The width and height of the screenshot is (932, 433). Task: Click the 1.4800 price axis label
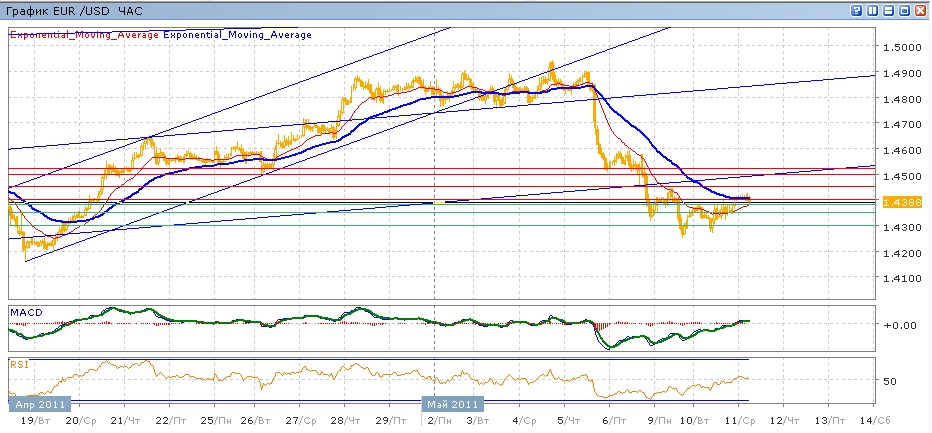click(x=902, y=99)
